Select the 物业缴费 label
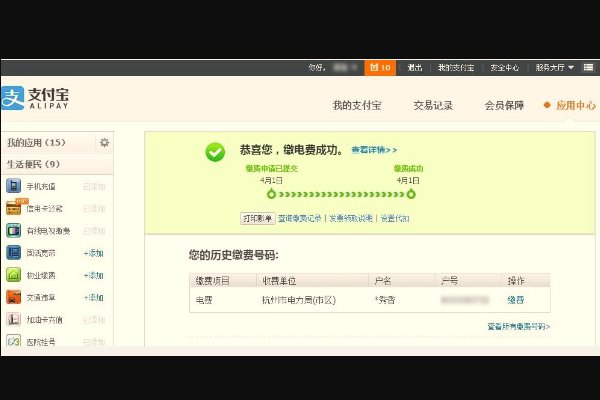This screenshot has width=600, height=400. click(x=41, y=275)
